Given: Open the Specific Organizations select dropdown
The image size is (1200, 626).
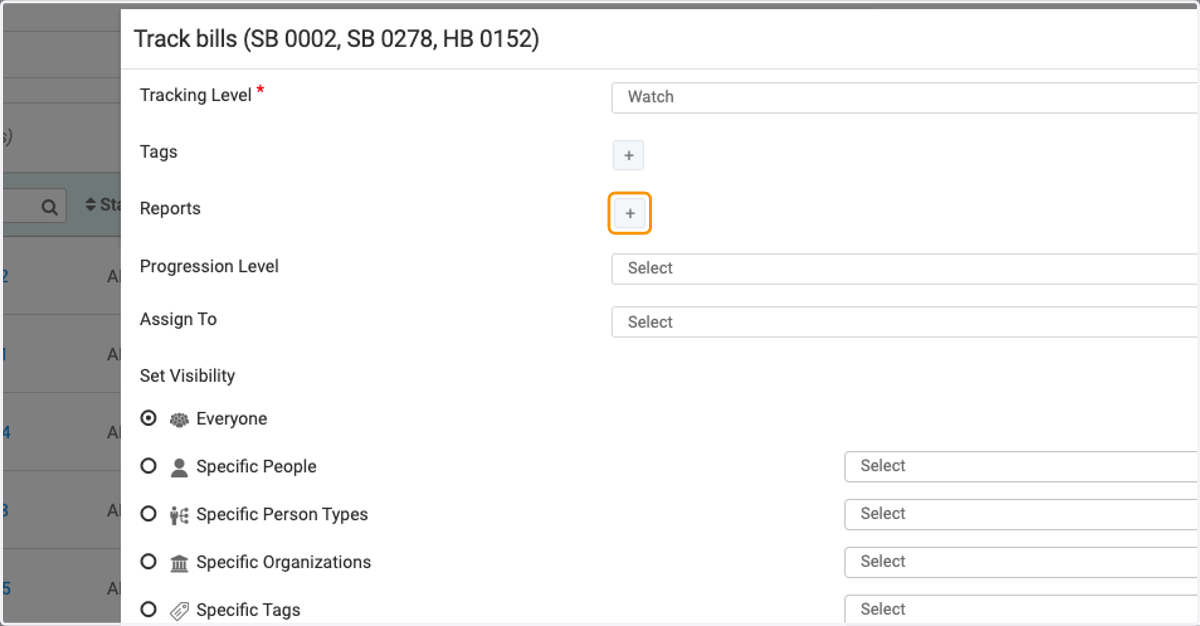Looking at the screenshot, I should click(x=1022, y=562).
